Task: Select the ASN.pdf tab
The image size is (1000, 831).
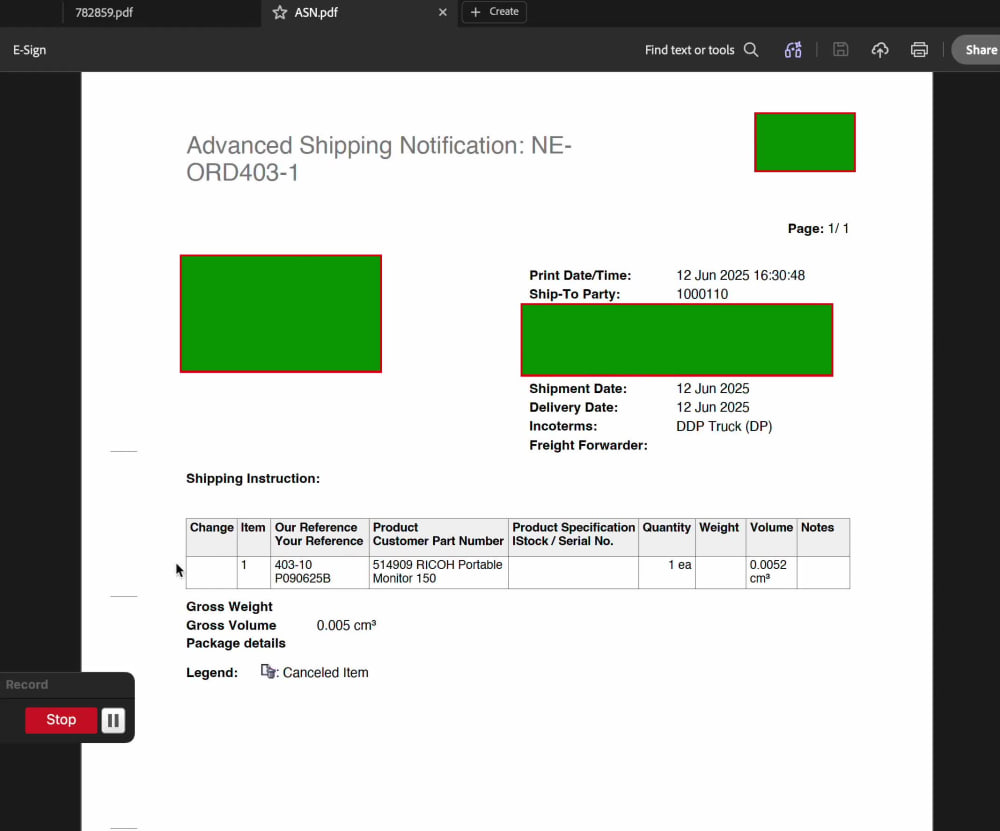Action: click(x=316, y=13)
